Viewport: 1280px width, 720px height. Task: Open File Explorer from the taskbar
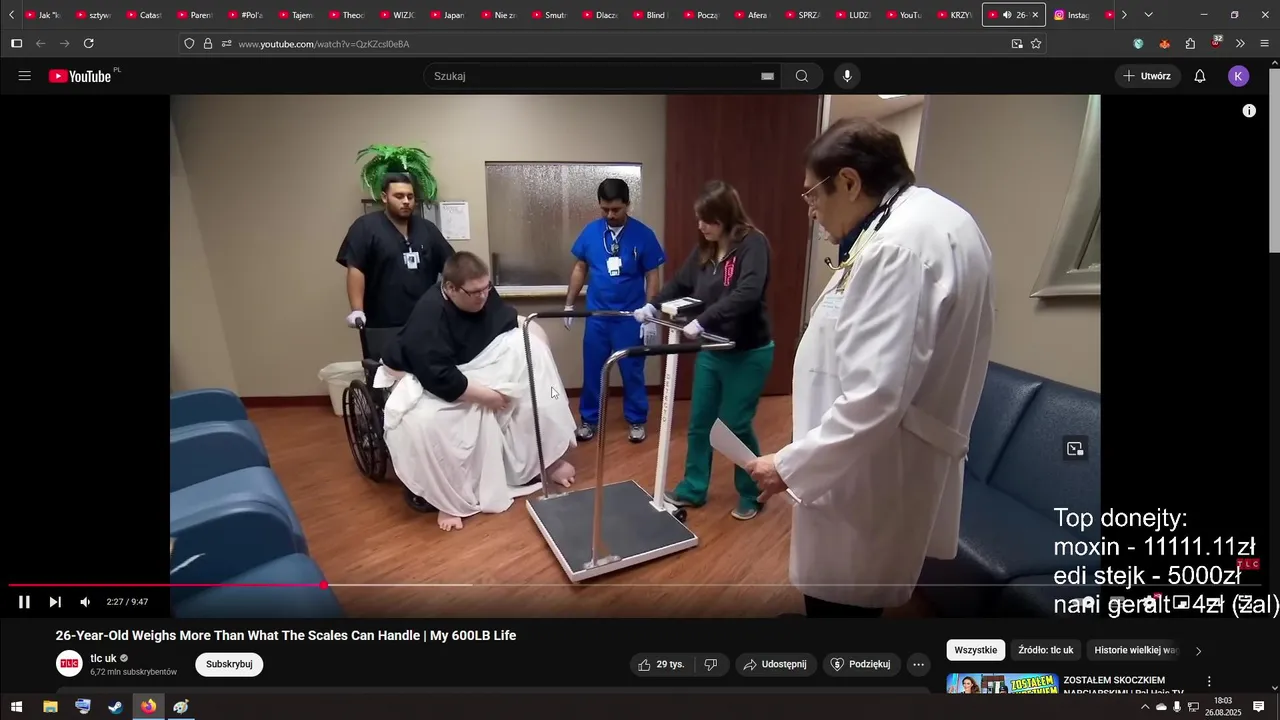[x=50, y=707]
